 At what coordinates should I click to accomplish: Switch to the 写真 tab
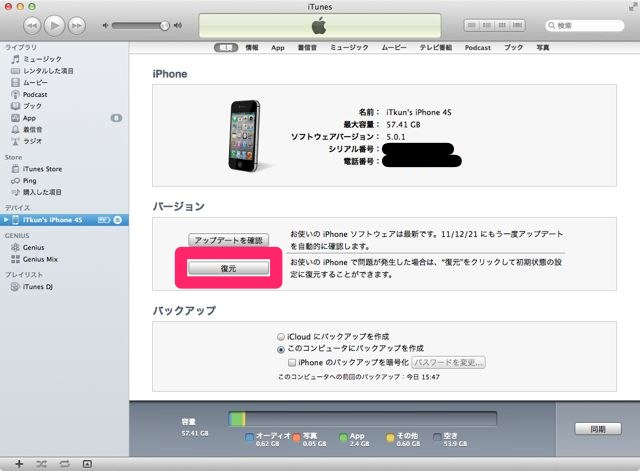(542, 48)
